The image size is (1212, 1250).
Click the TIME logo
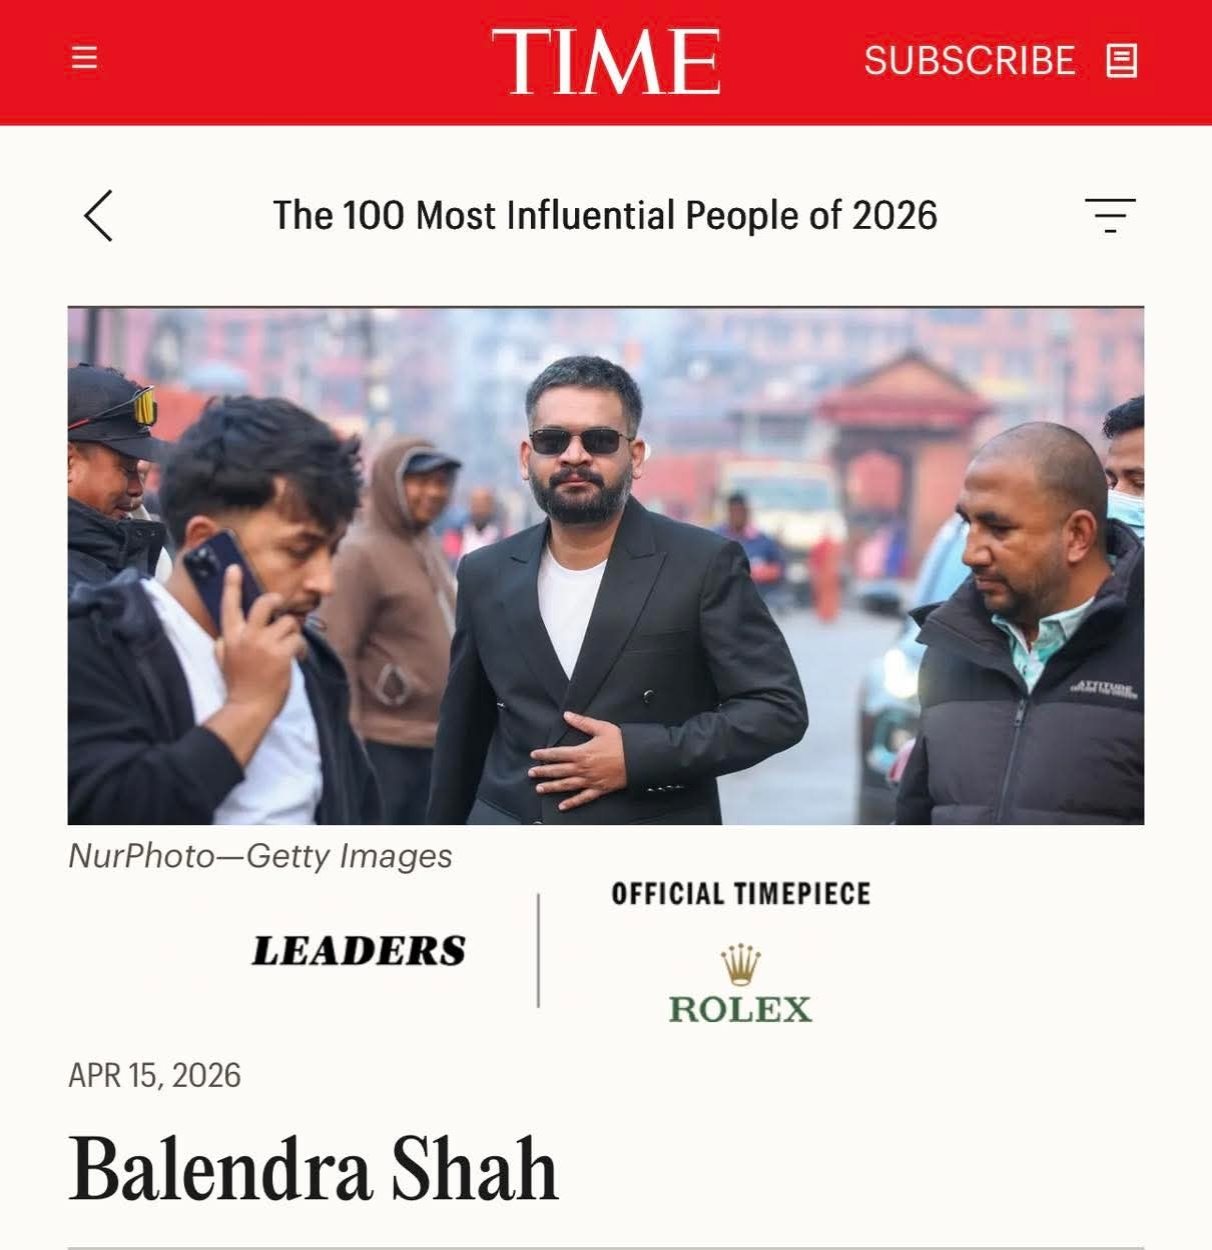(x=605, y=61)
